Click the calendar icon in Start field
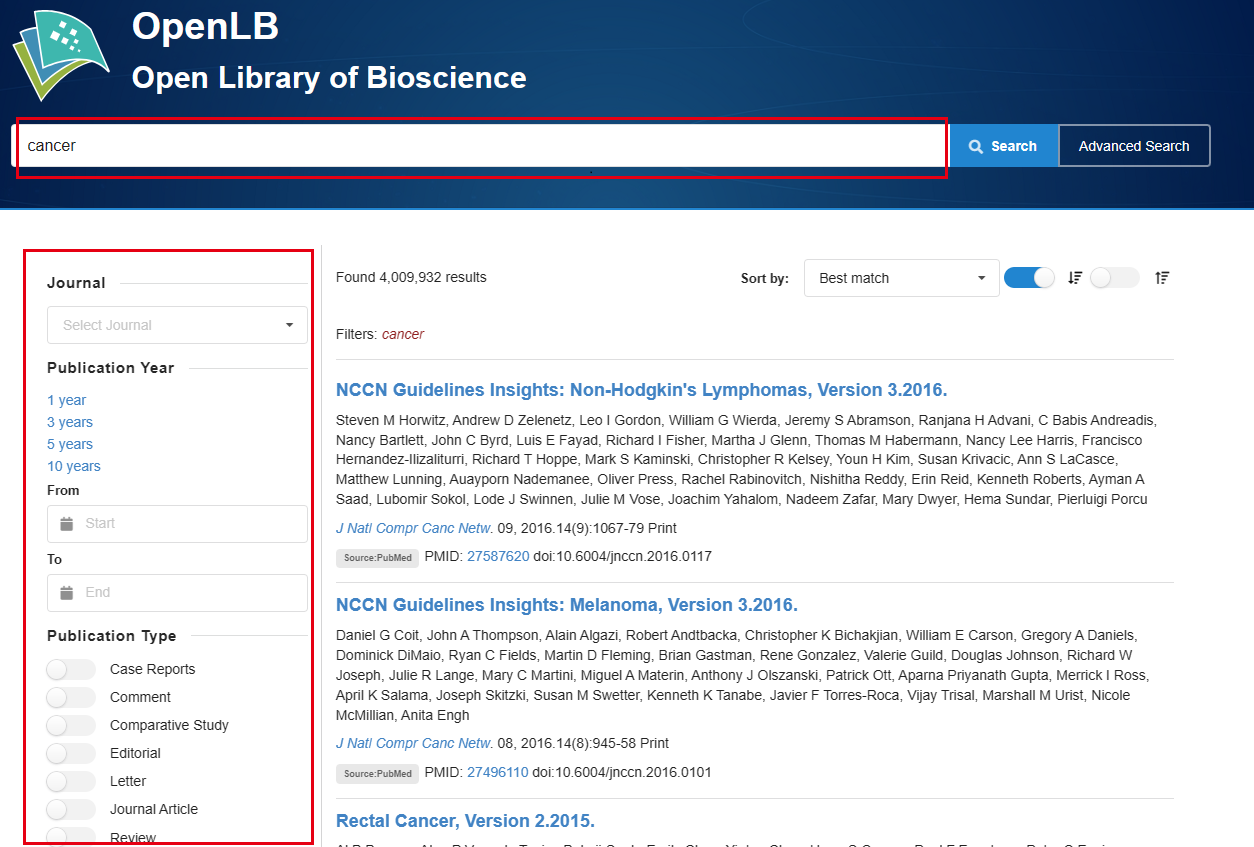 point(67,524)
